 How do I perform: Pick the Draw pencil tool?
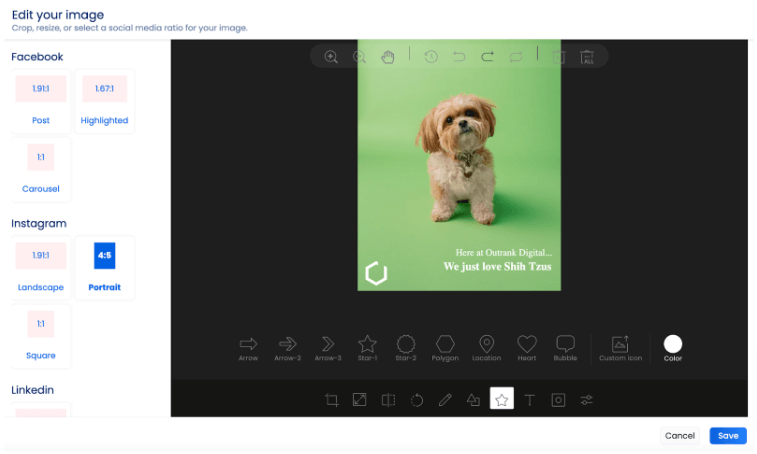coord(445,400)
